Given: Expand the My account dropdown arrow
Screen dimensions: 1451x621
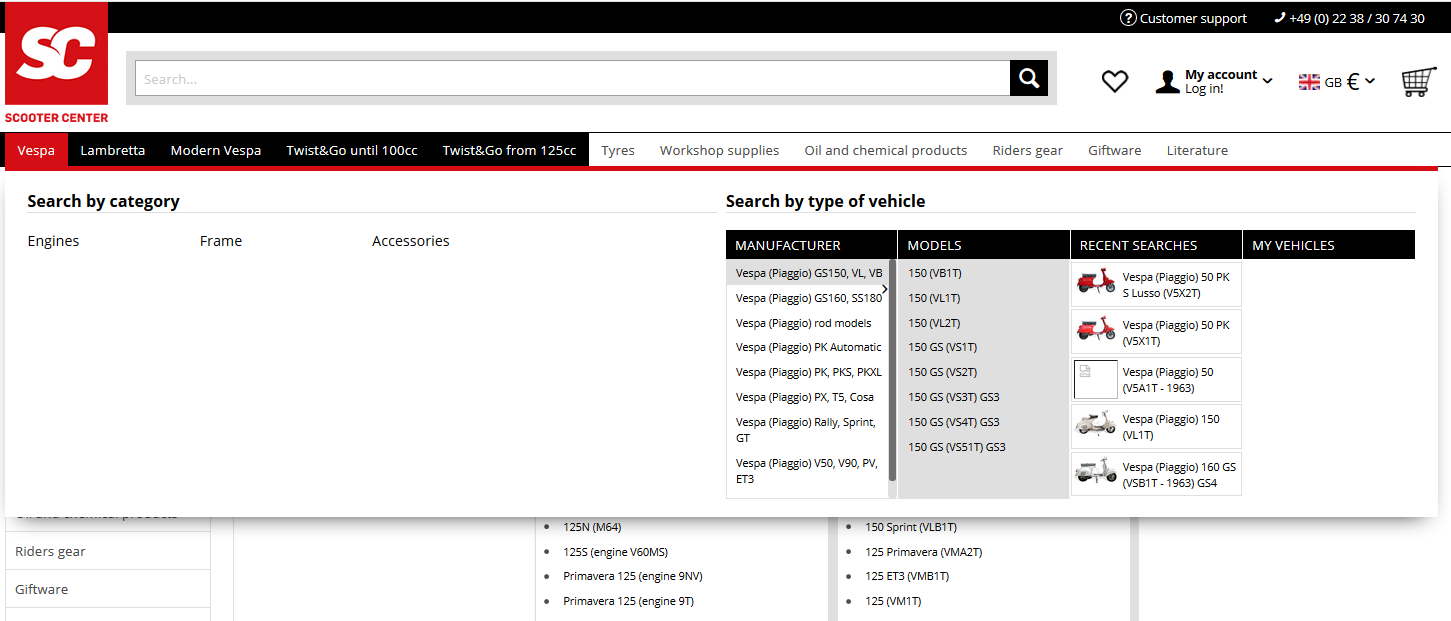Looking at the screenshot, I should pyautogui.click(x=1267, y=81).
